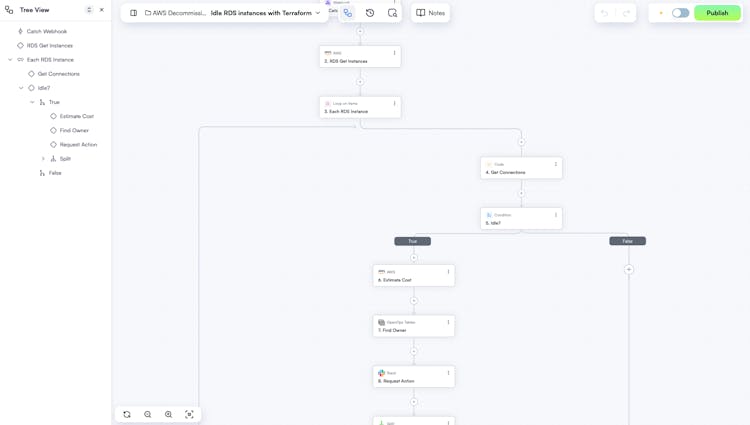Open version history icon
Screen dimensions: 750x425
[370, 13]
